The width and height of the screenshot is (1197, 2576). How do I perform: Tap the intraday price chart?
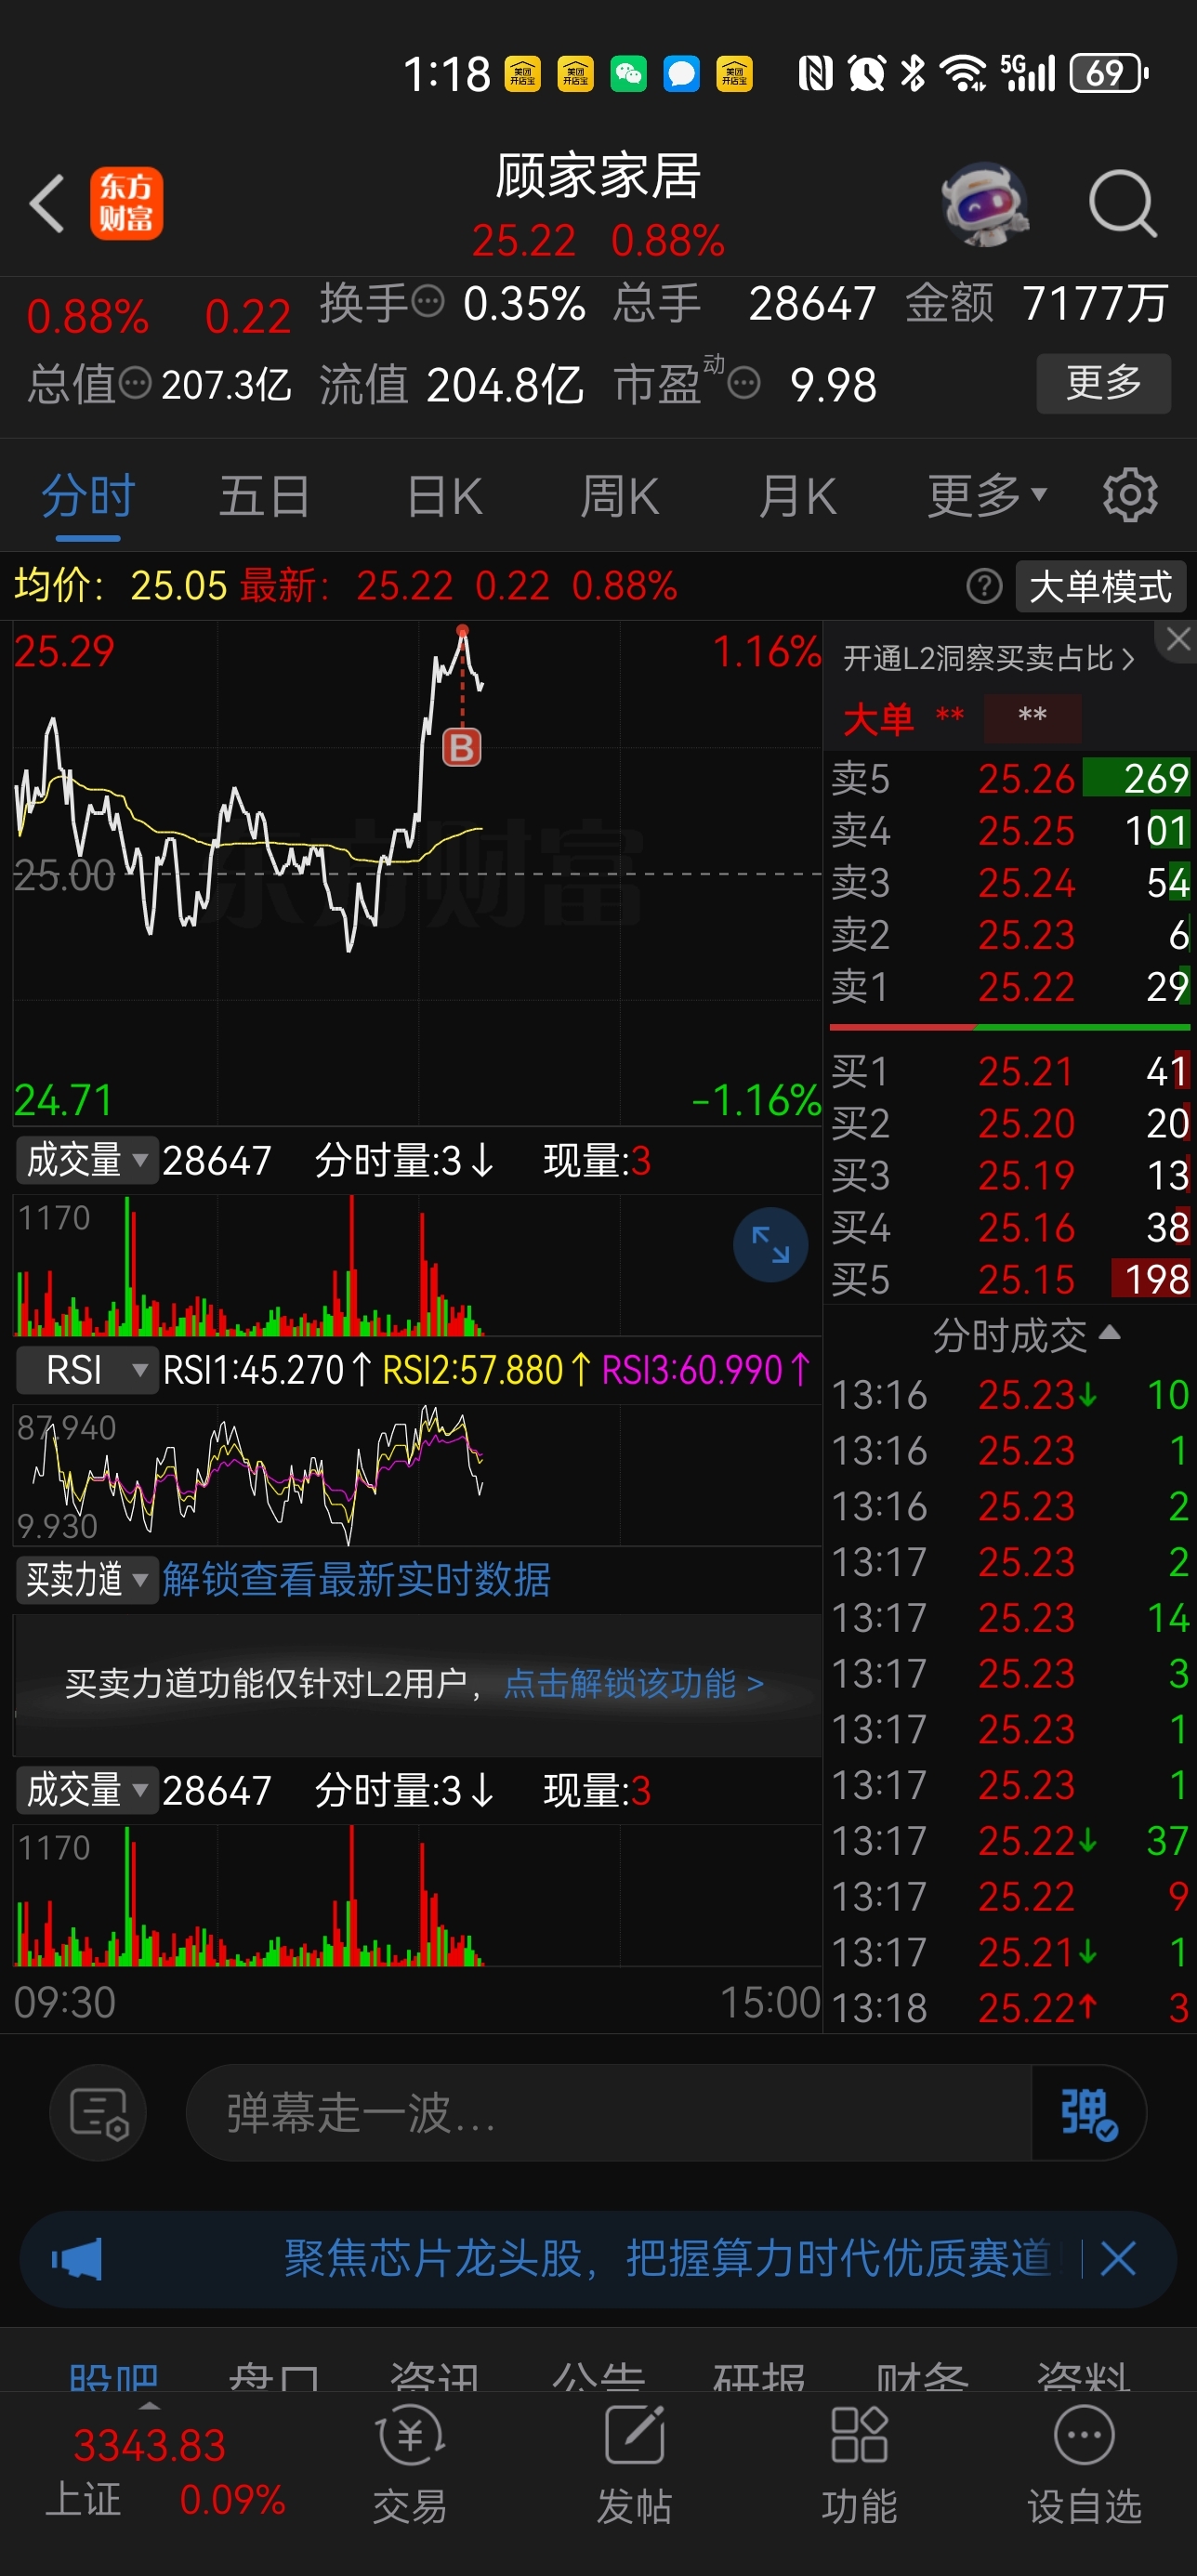pyautogui.click(x=417, y=873)
